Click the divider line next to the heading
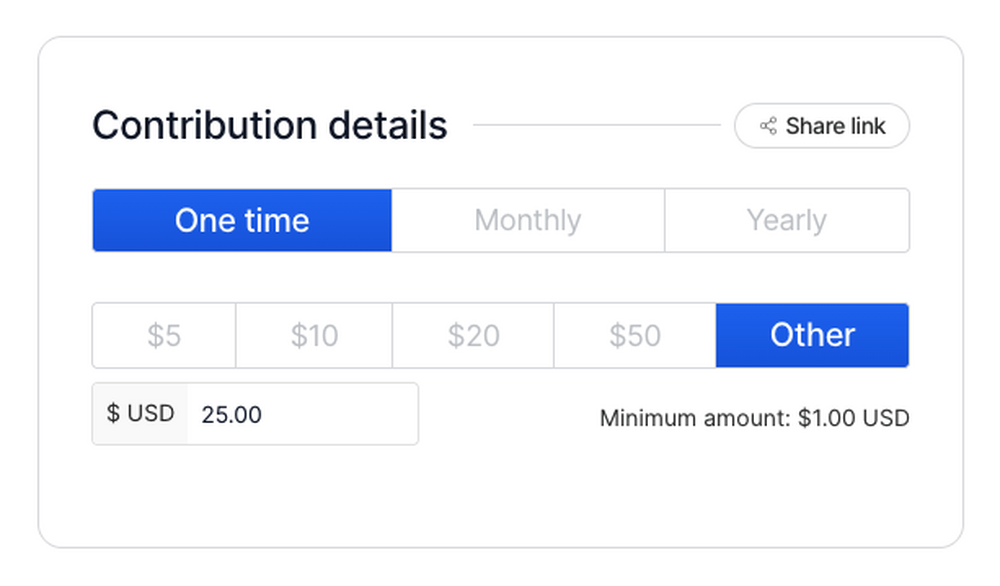The image size is (1000, 586). (596, 126)
